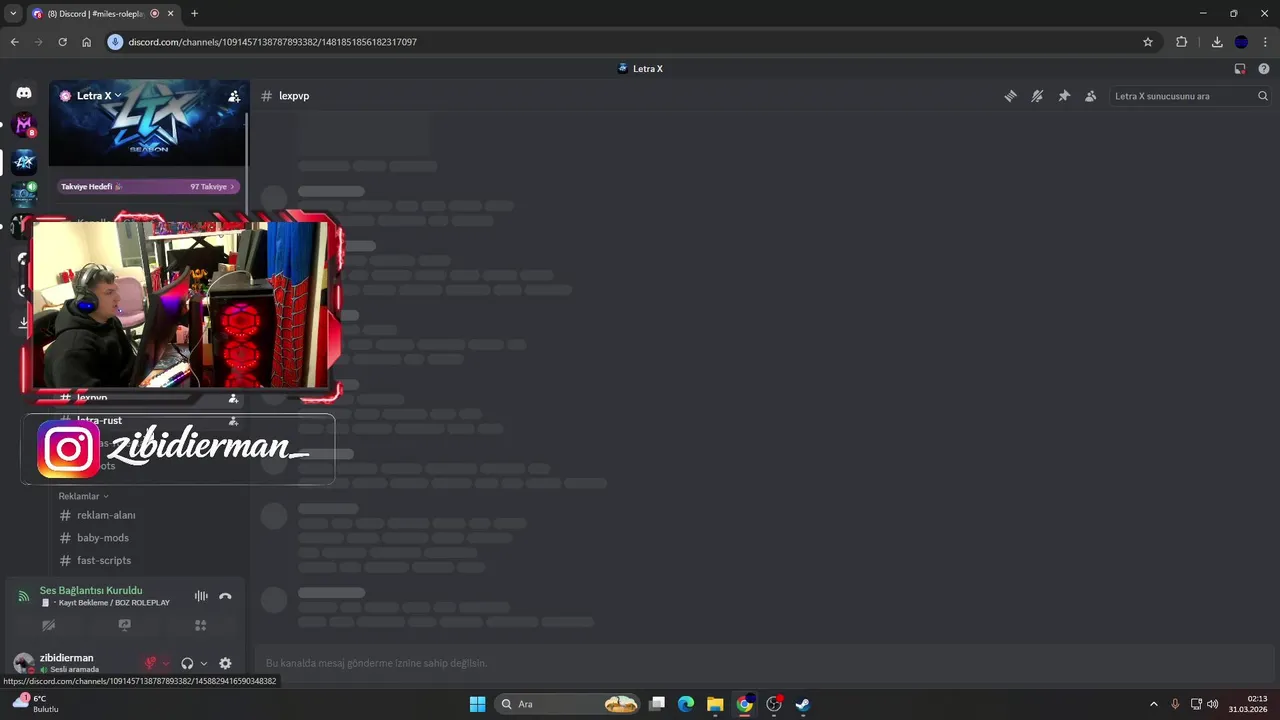Image resolution: width=1280 pixels, height=720 pixels.
Task: Click the lexpvp channel title in header
Action: (x=294, y=96)
